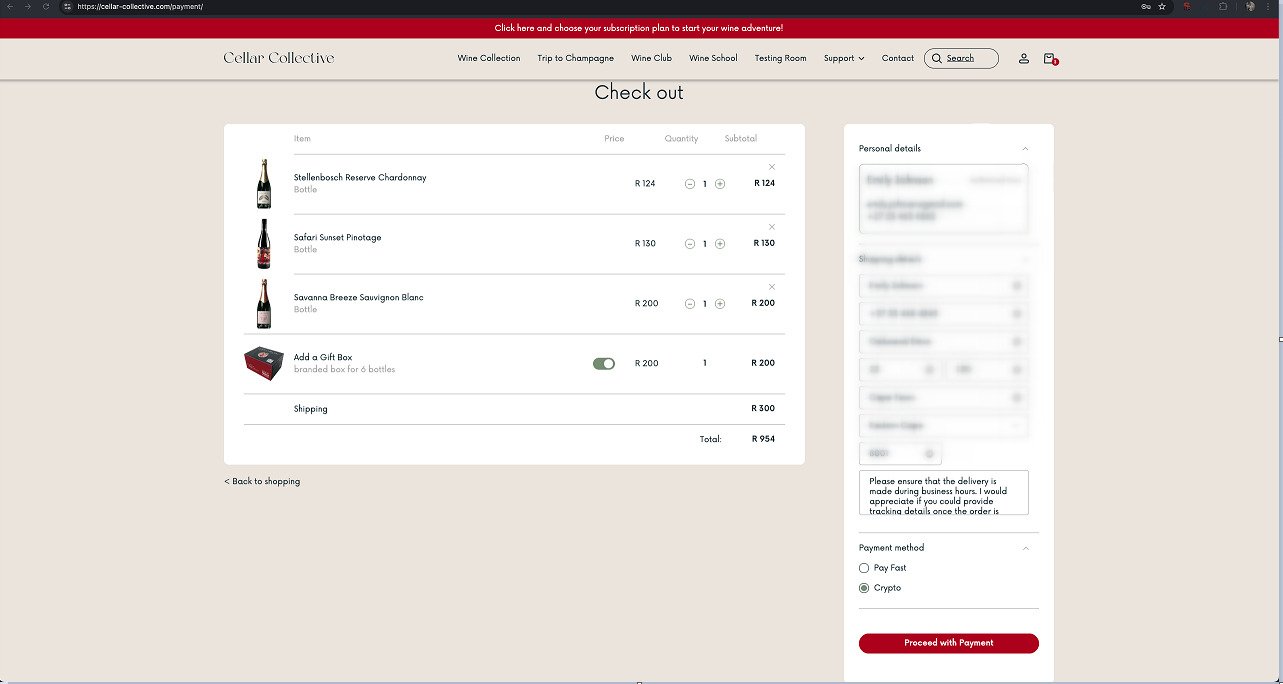The height and width of the screenshot is (684, 1283).
Task: Click Proceed with Payment button
Action: pyautogui.click(x=949, y=643)
